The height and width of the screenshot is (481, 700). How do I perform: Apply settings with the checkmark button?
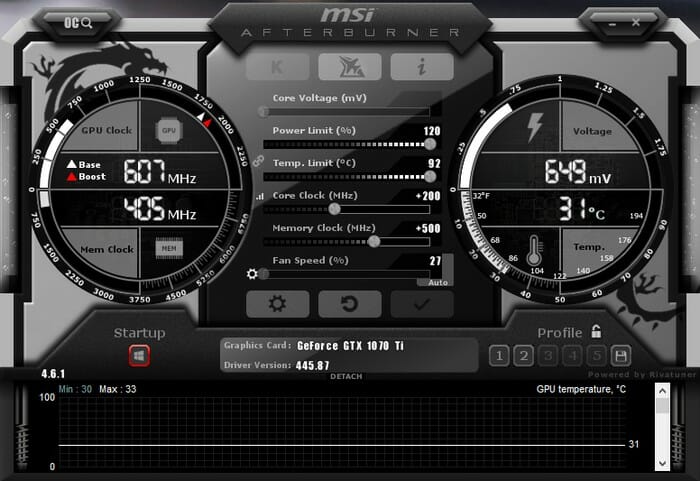tap(422, 304)
